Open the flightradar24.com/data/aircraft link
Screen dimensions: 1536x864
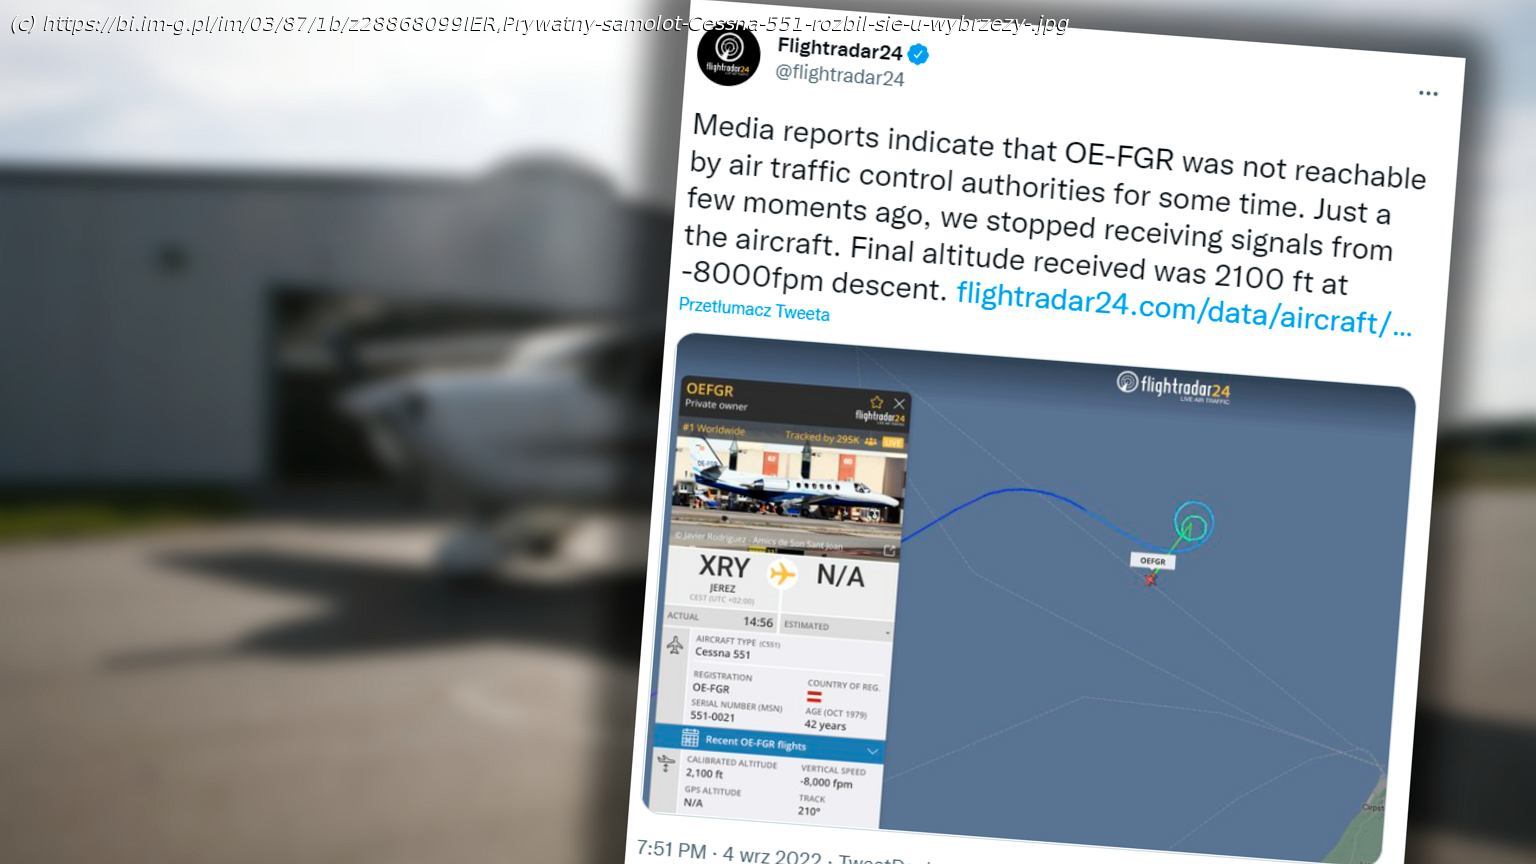point(1184,308)
